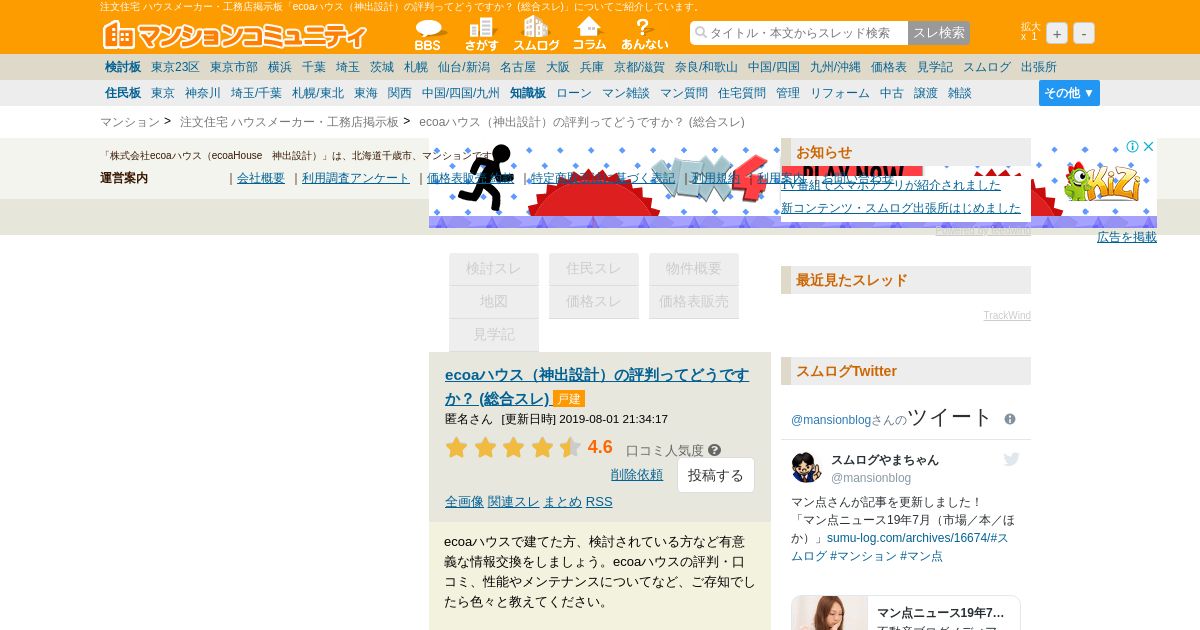Image resolution: width=1200 pixels, height=630 pixels.
Task: Open the 全画像 link
Action: [464, 501]
